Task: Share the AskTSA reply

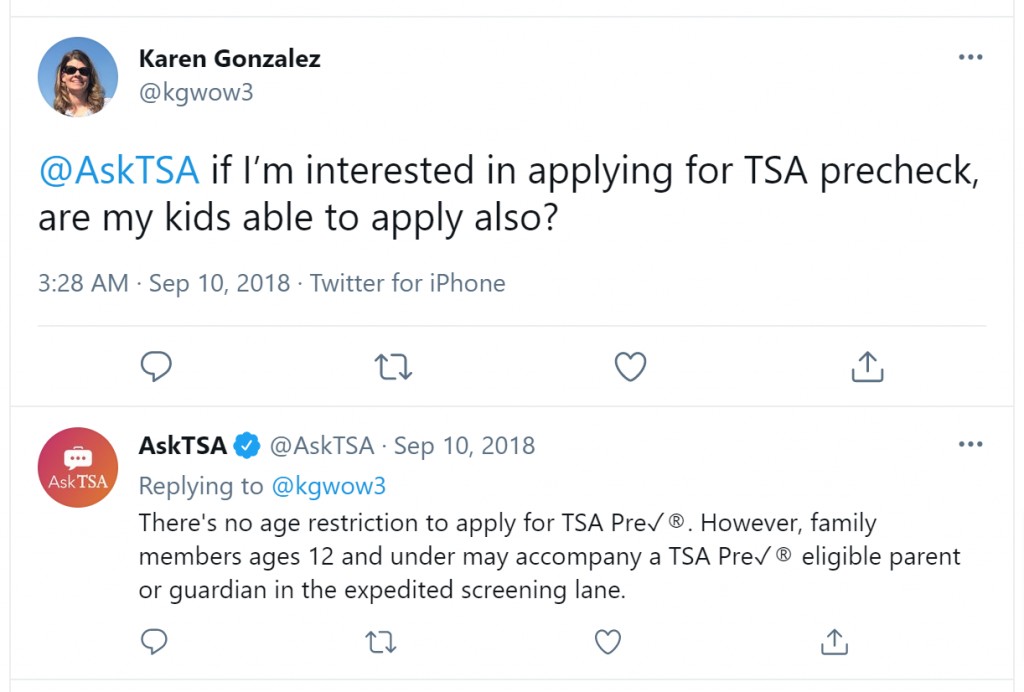Action: 834,642
